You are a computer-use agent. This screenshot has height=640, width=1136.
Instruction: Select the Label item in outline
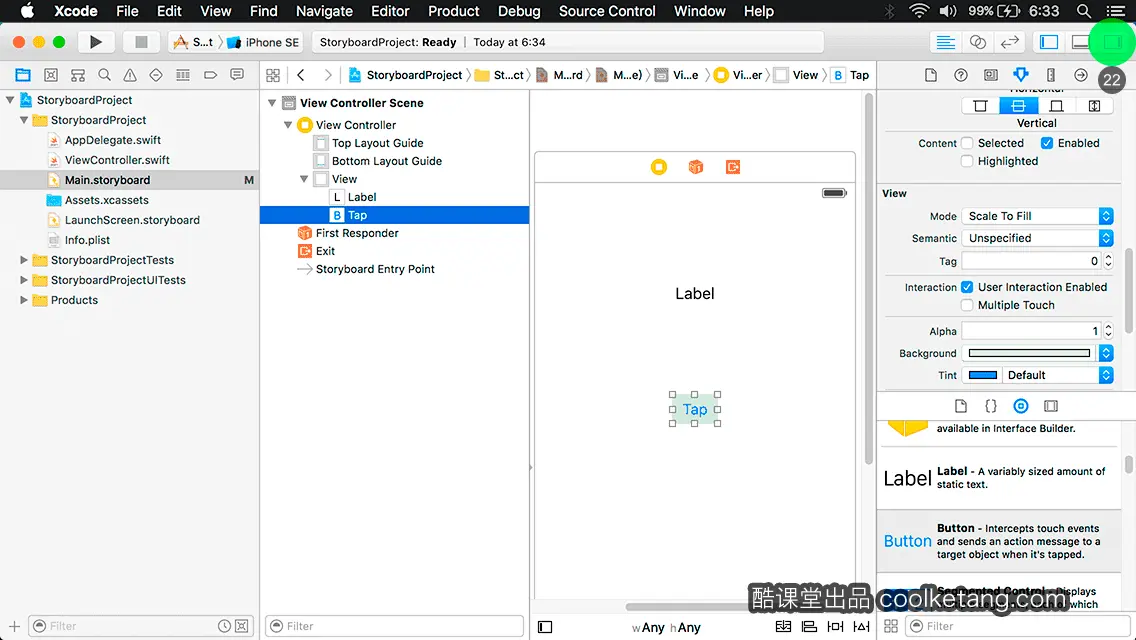362,197
